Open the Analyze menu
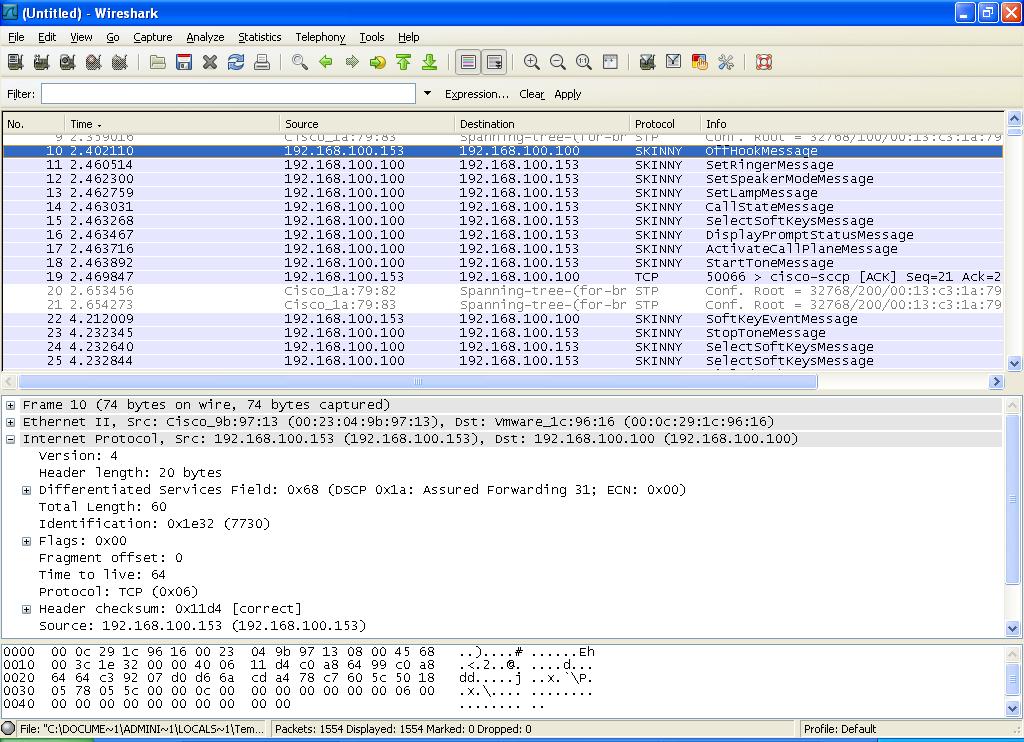Viewport: 1024px width, 742px height. (205, 37)
